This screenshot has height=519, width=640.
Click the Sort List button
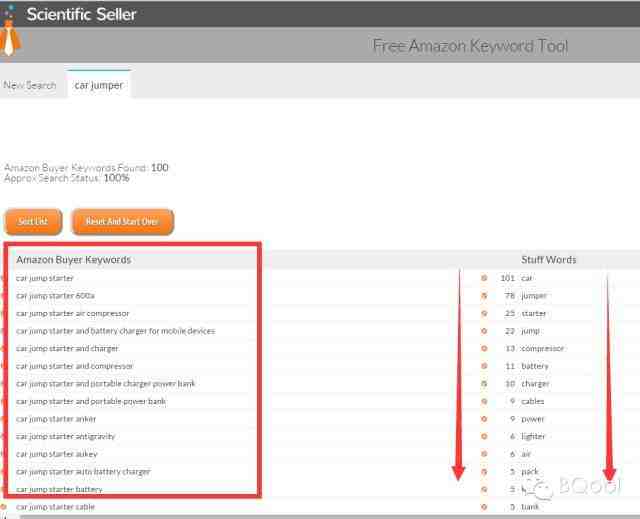pos(33,222)
